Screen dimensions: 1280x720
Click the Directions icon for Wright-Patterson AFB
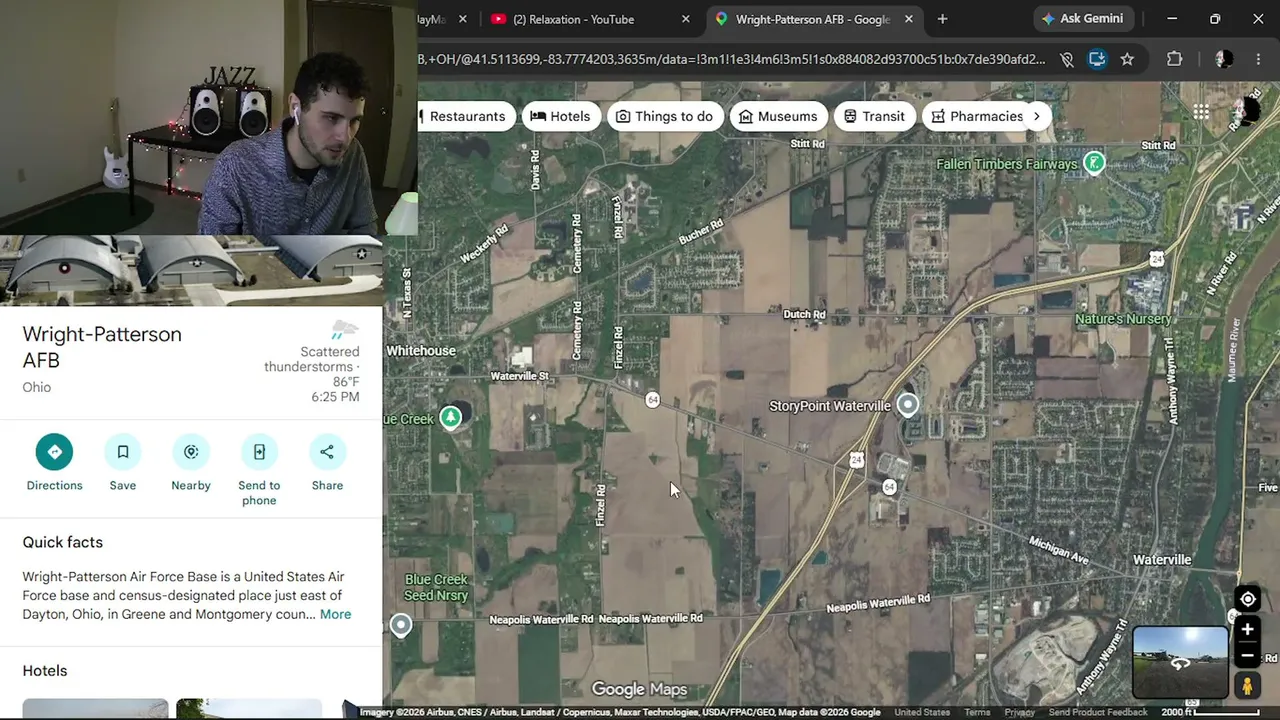pyautogui.click(x=54, y=452)
